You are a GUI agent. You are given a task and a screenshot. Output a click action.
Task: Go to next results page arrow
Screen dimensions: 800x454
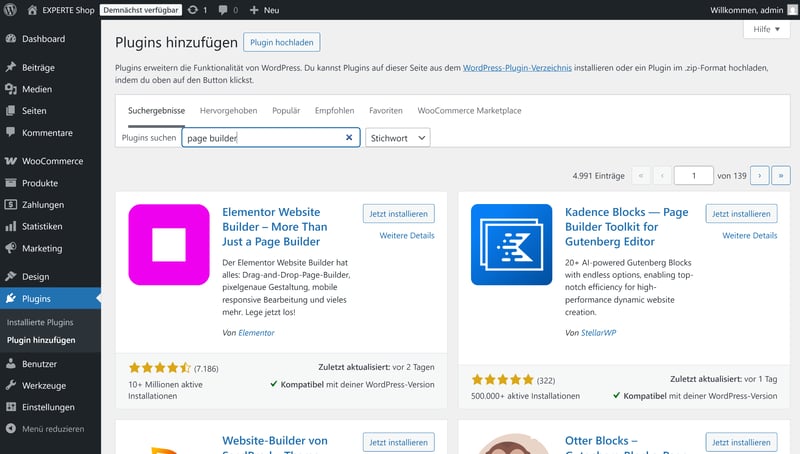[759, 175]
